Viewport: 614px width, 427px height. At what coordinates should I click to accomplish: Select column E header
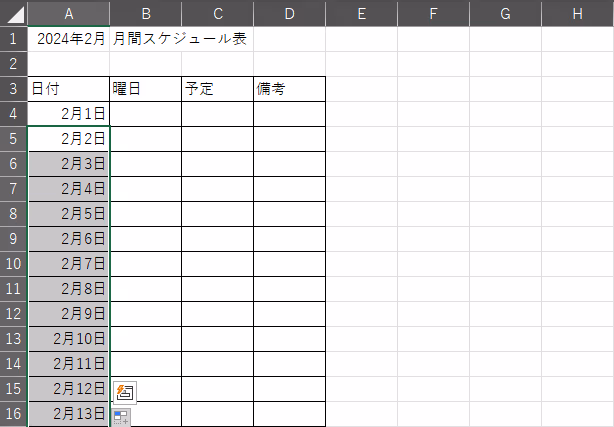pos(362,13)
